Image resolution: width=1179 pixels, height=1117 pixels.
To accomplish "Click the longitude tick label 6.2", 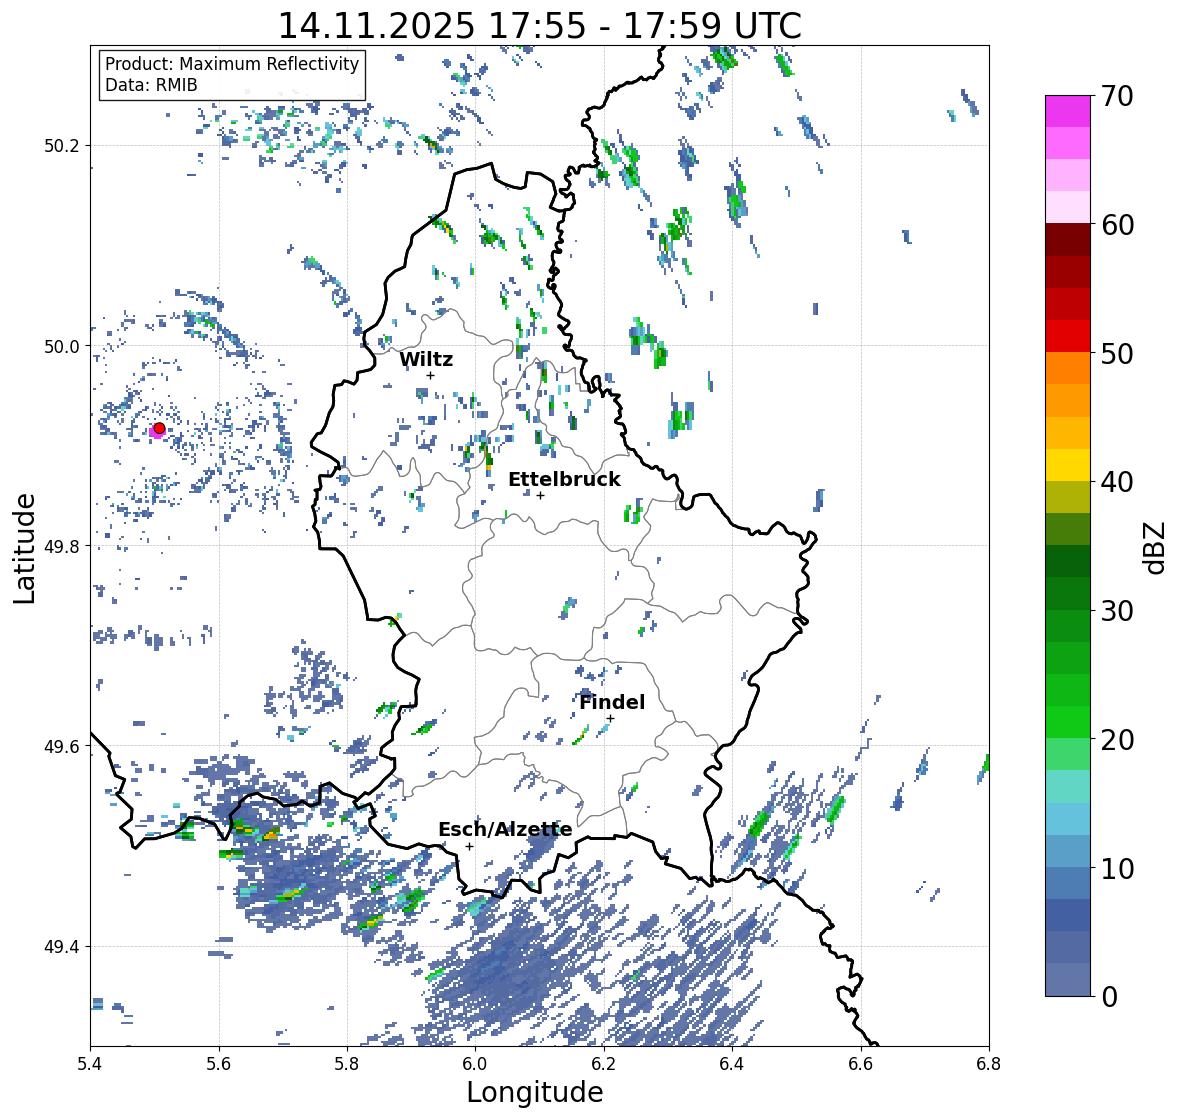I will [604, 1064].
